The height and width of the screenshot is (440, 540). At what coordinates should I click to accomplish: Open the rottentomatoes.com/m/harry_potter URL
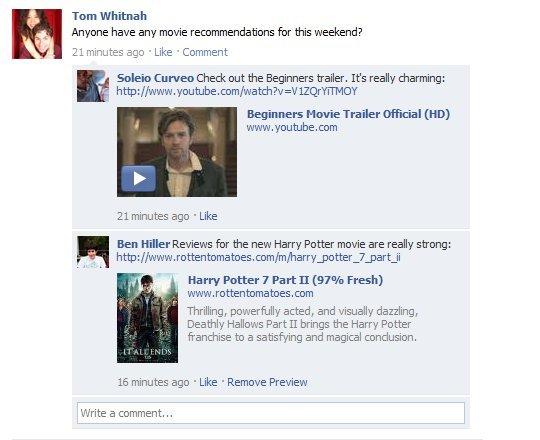coord(258,257)
